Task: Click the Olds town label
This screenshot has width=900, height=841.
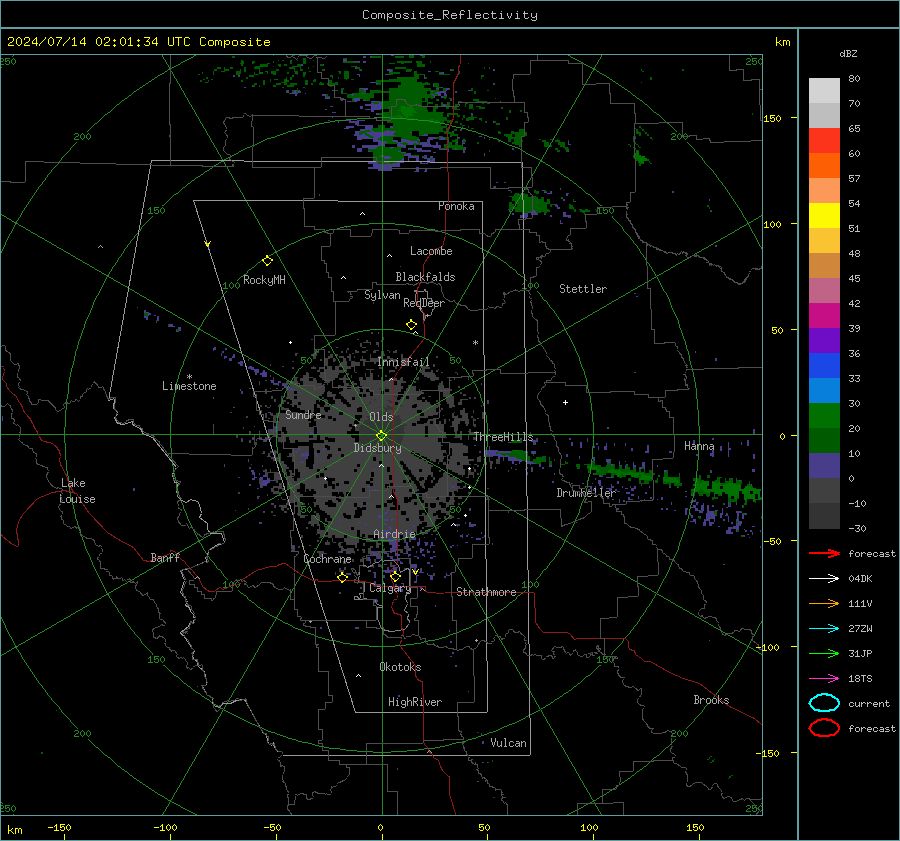Action: tap(381, 417)
